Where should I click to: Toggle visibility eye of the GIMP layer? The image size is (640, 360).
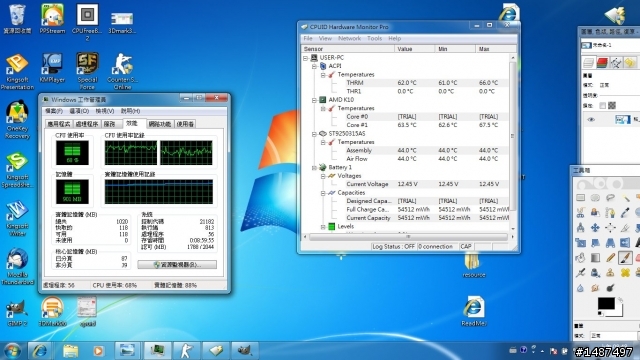click(x=591, y=120)
